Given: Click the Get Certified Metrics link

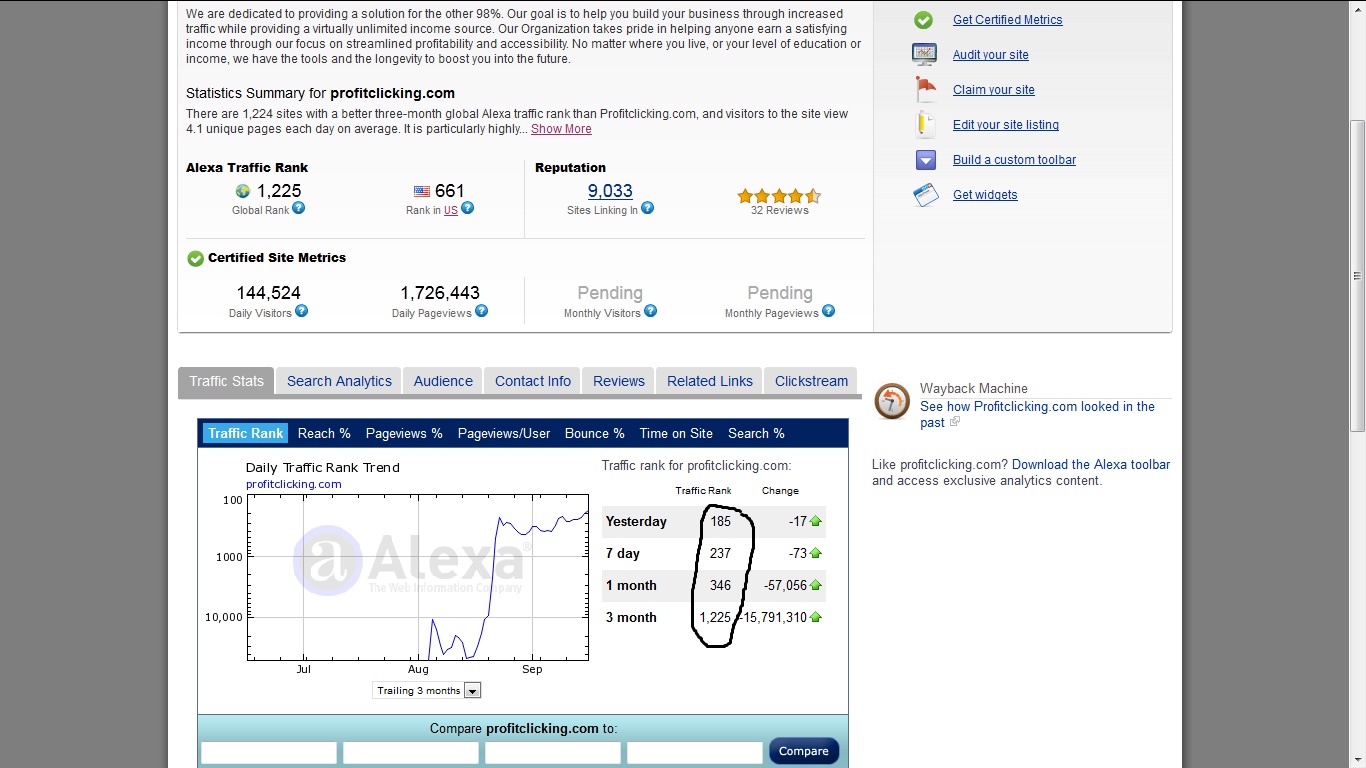Looking at the screenshot, I should pos(1007,20).
